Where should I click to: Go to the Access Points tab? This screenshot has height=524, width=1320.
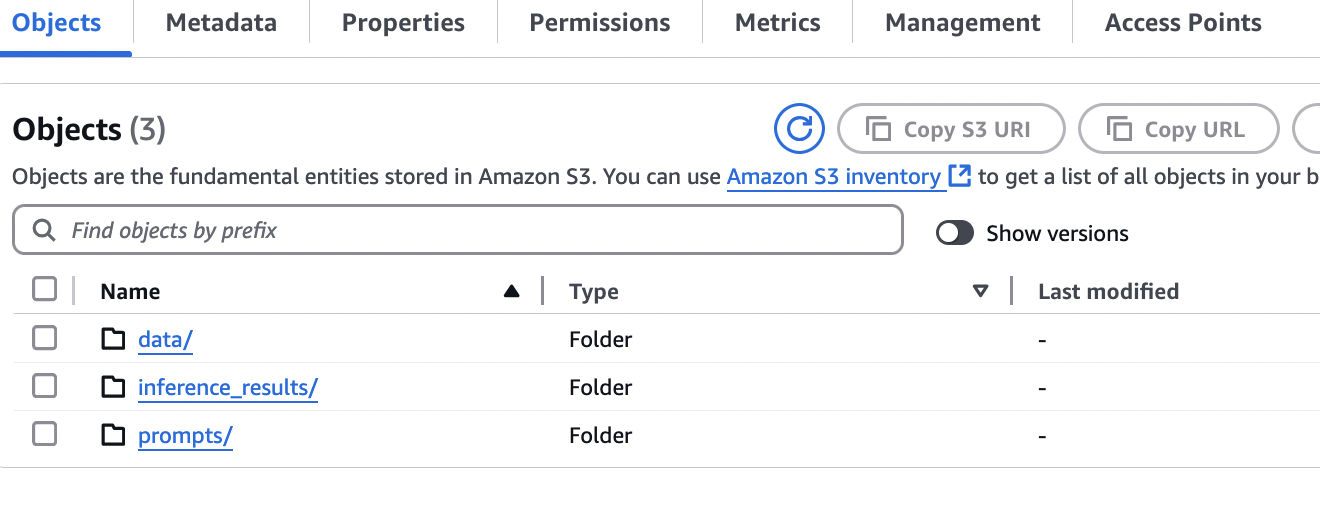point(1183,23)
